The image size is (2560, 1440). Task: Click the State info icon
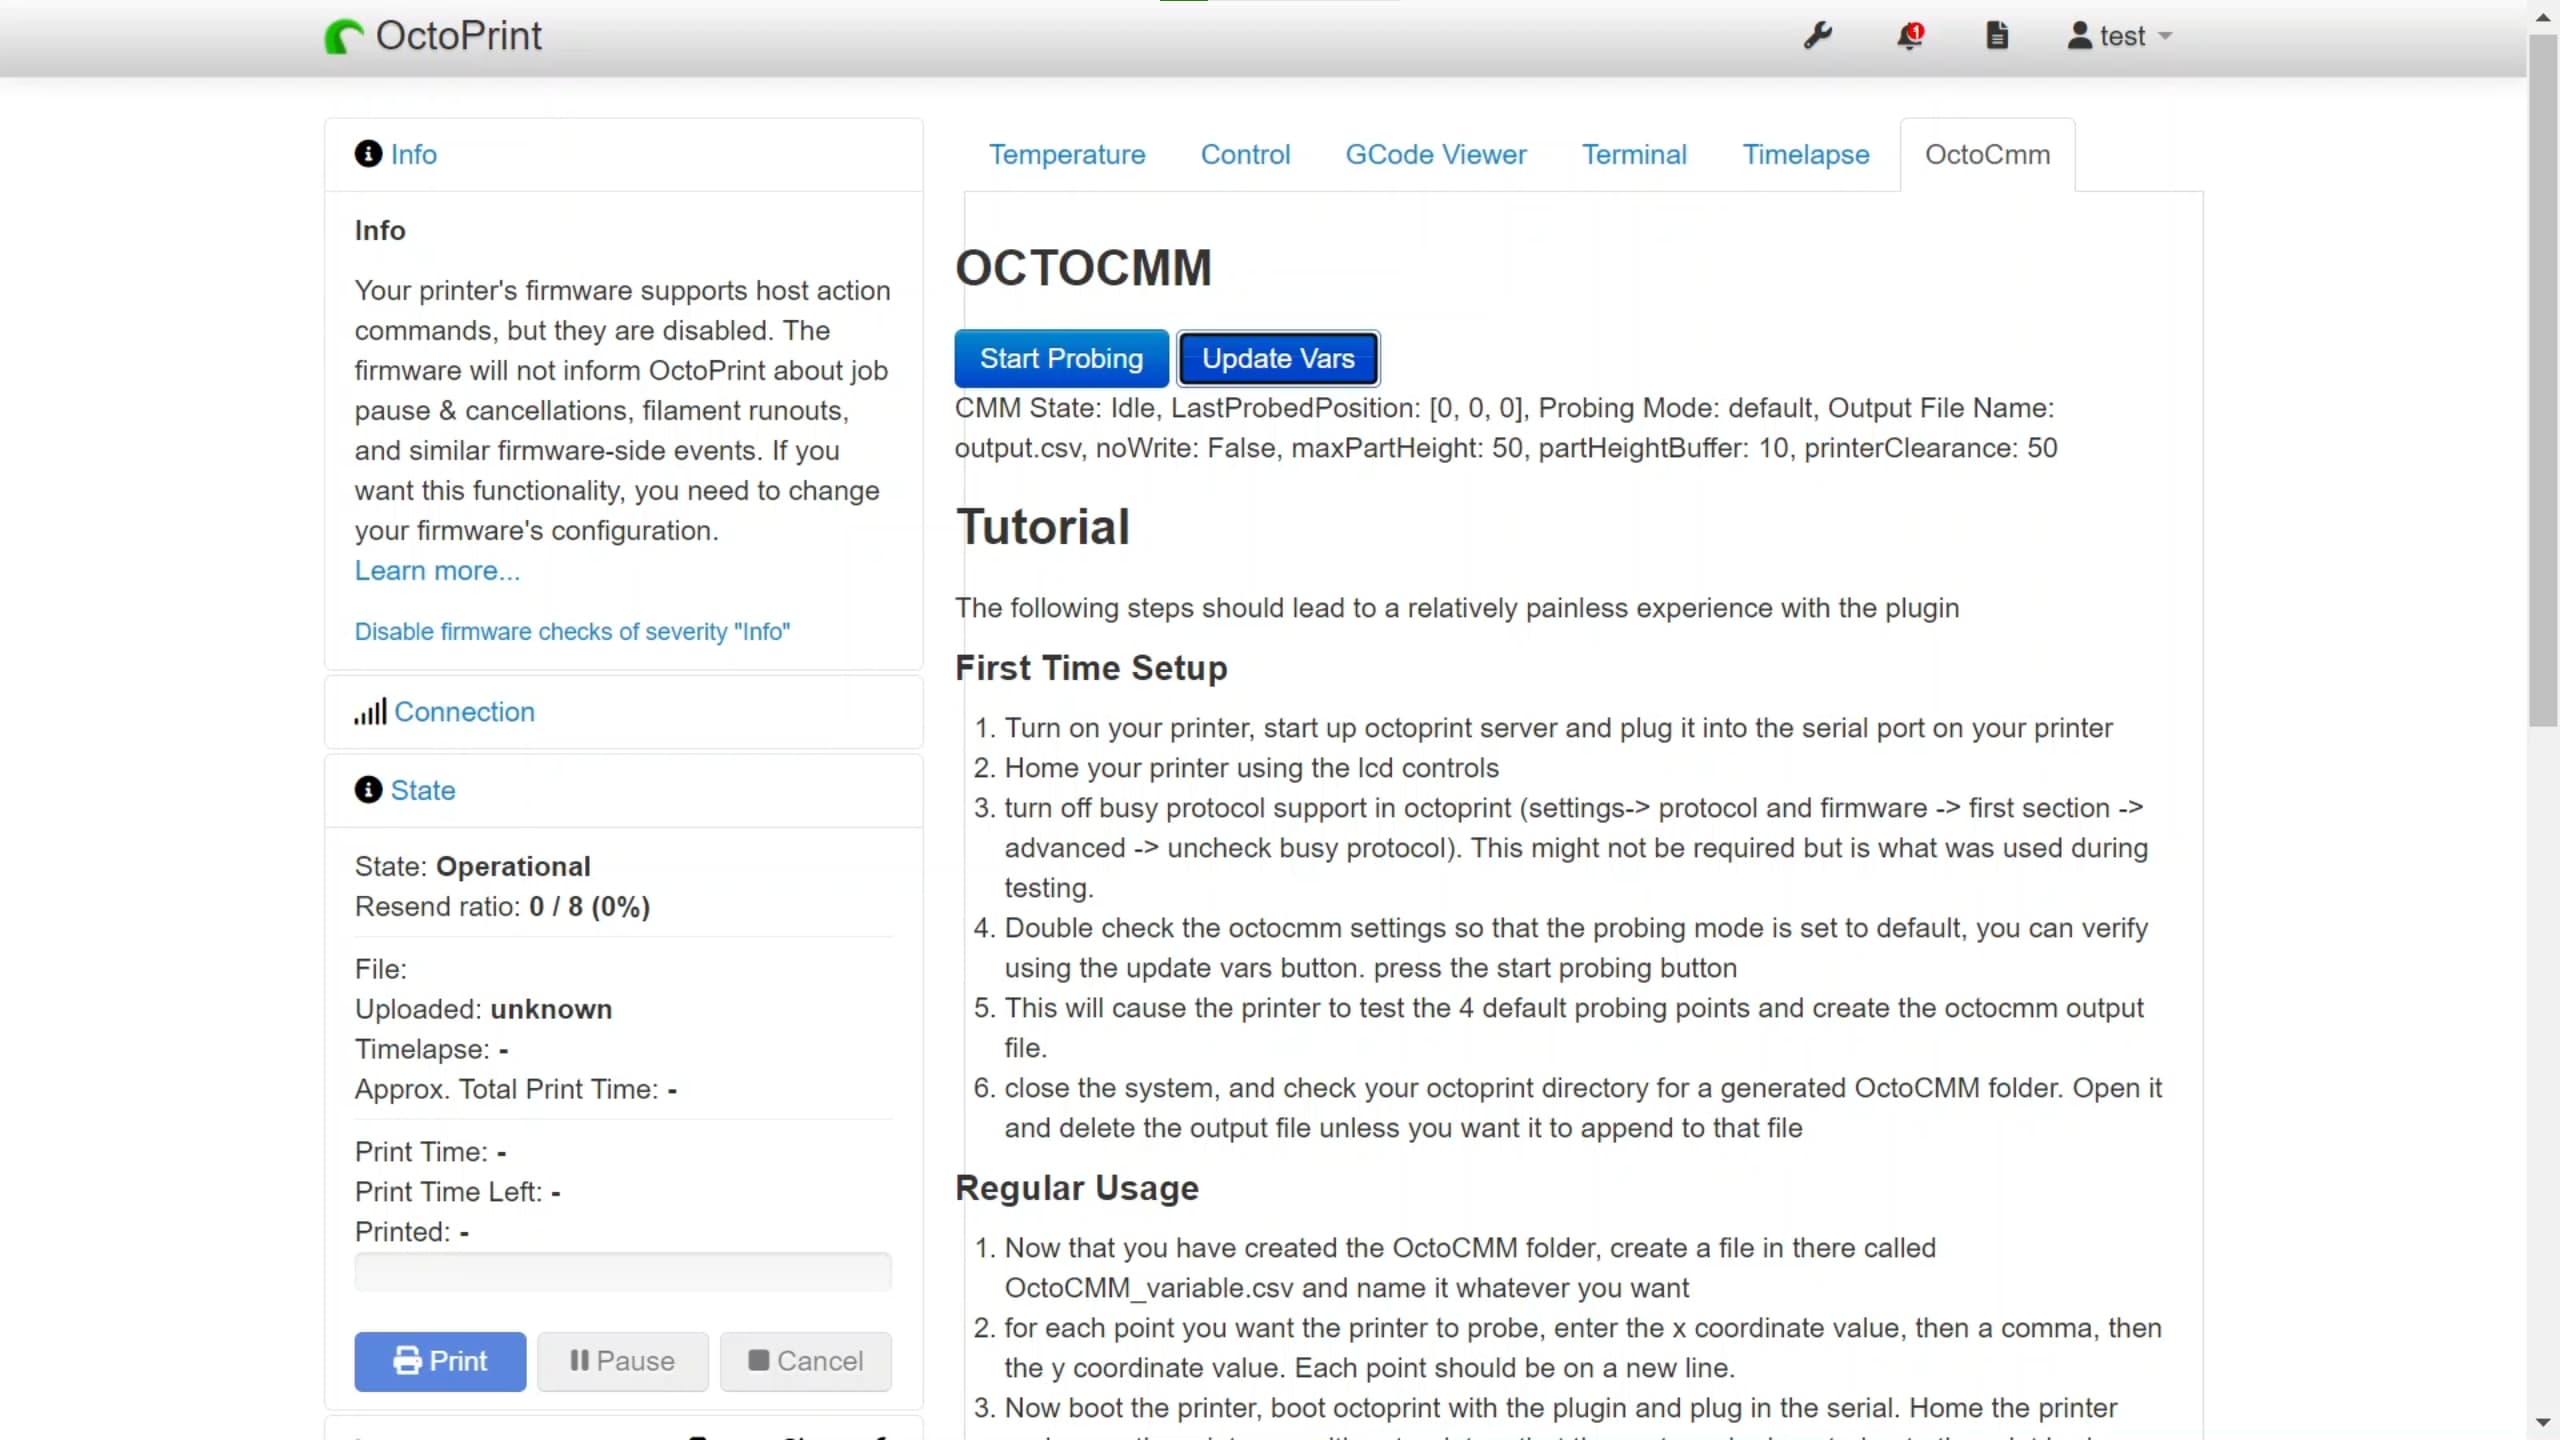coord(367,789)
